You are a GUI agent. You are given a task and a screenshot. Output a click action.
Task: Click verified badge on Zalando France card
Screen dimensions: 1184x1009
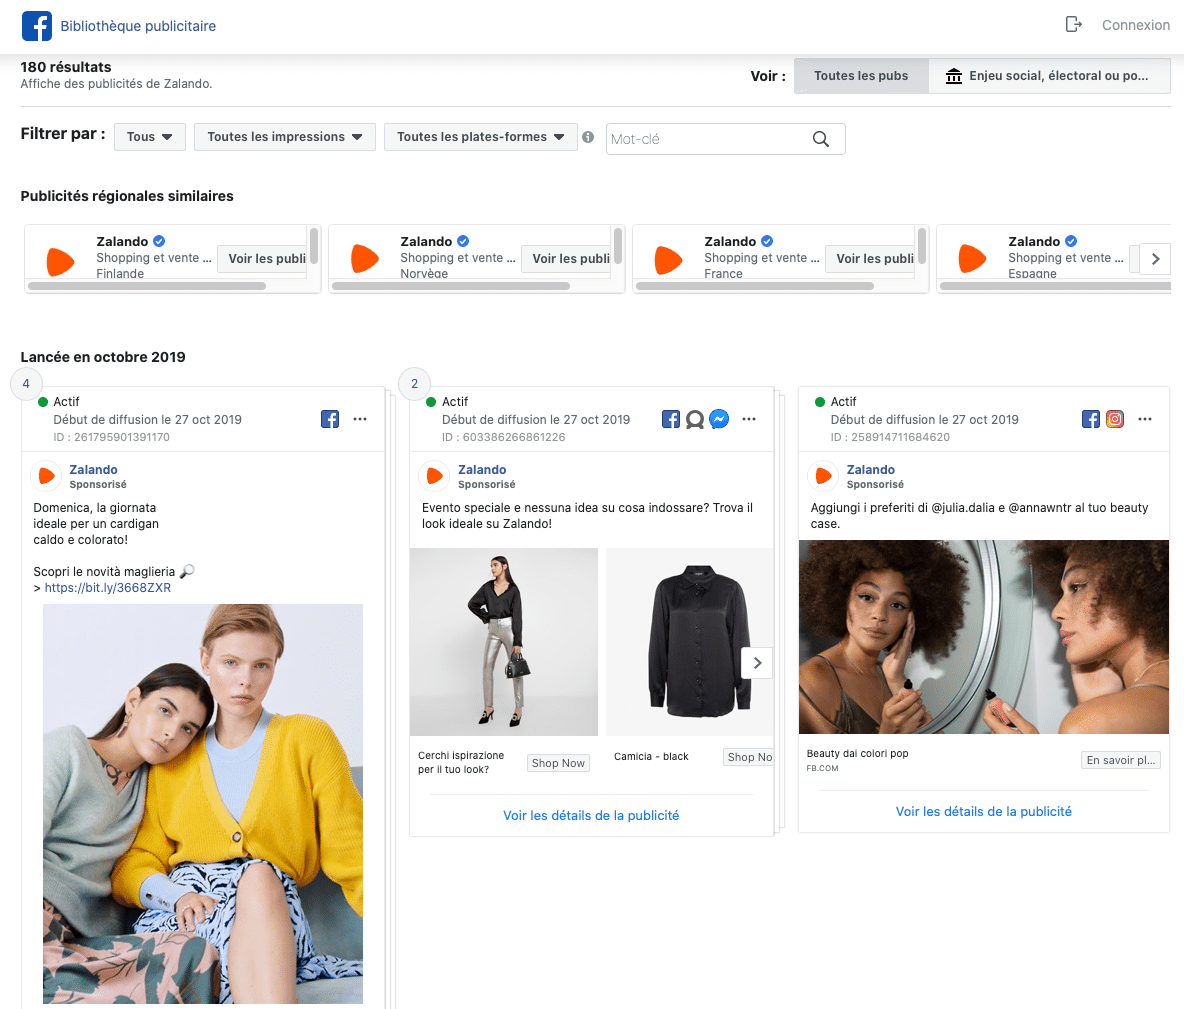click(766, 241)
